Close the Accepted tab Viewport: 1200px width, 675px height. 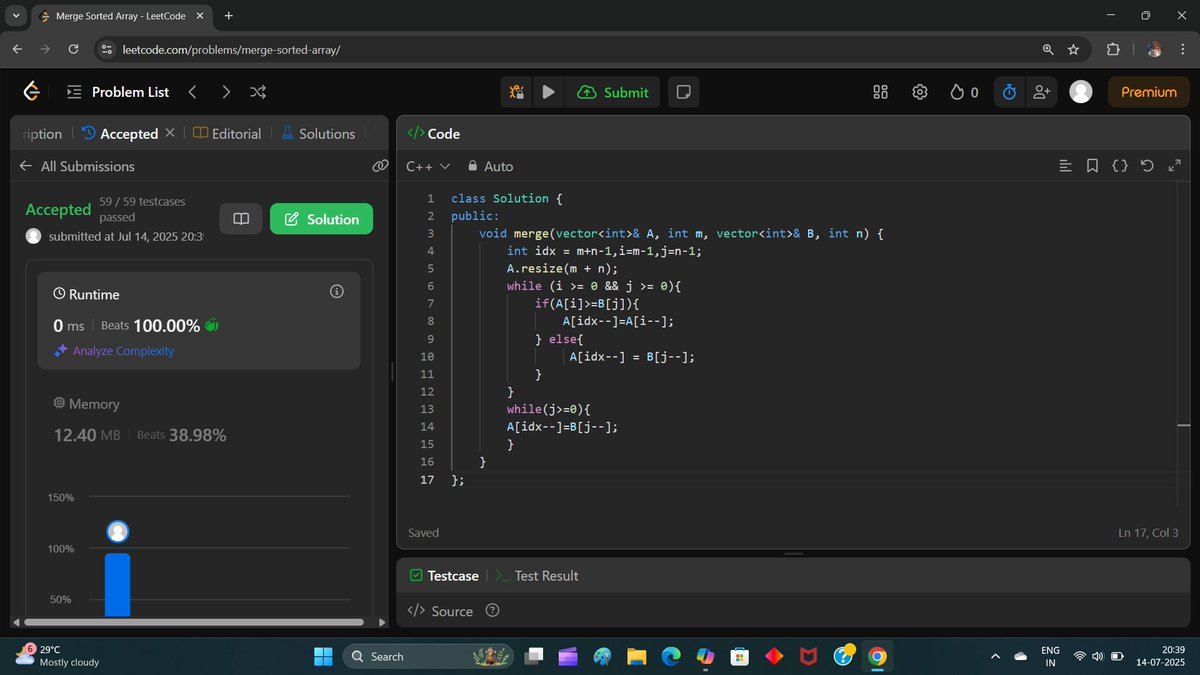coord(170,132)
